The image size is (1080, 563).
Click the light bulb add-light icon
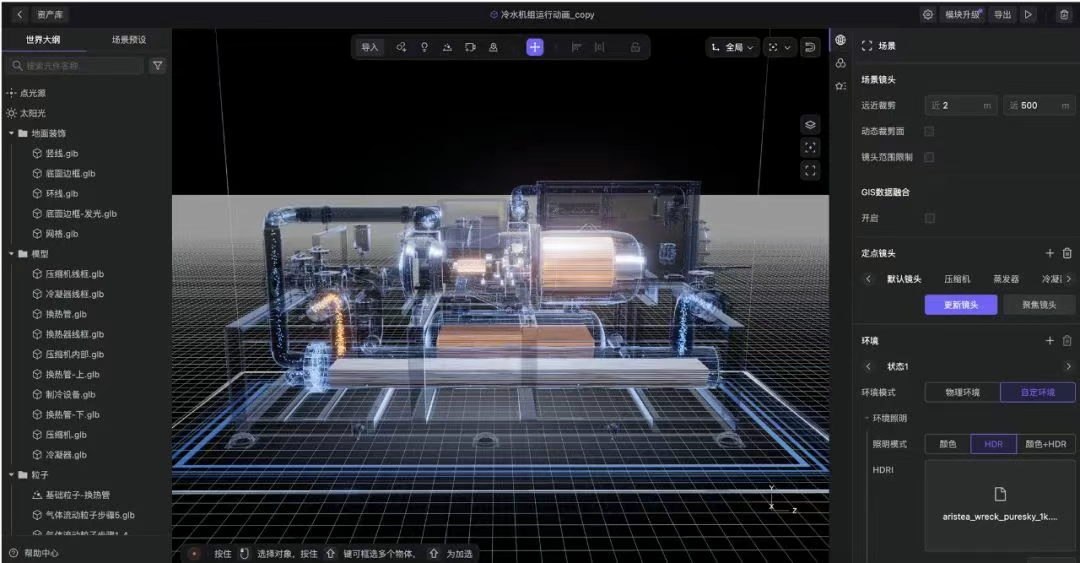pyautogui.click(x=424, y=47)
